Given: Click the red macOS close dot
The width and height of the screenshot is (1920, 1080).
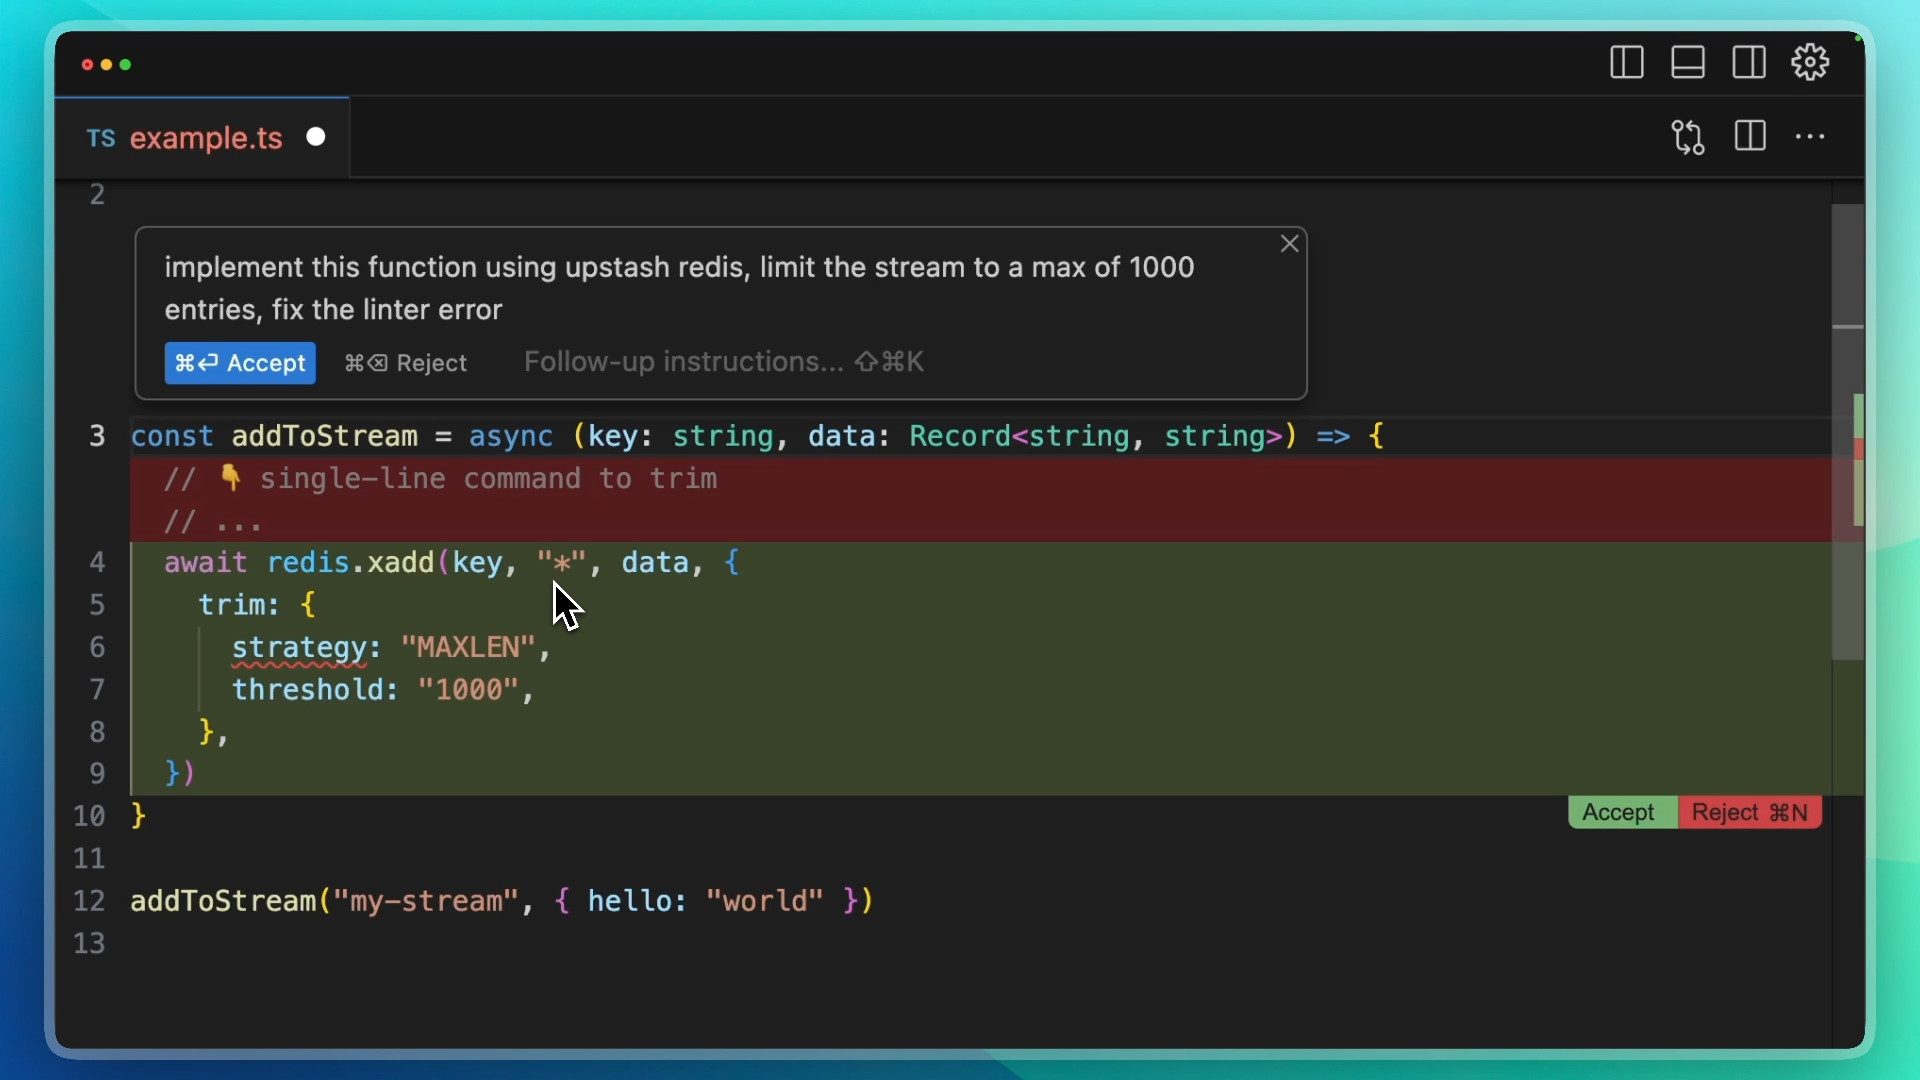Looking at the screenshot, I should 87,65.
